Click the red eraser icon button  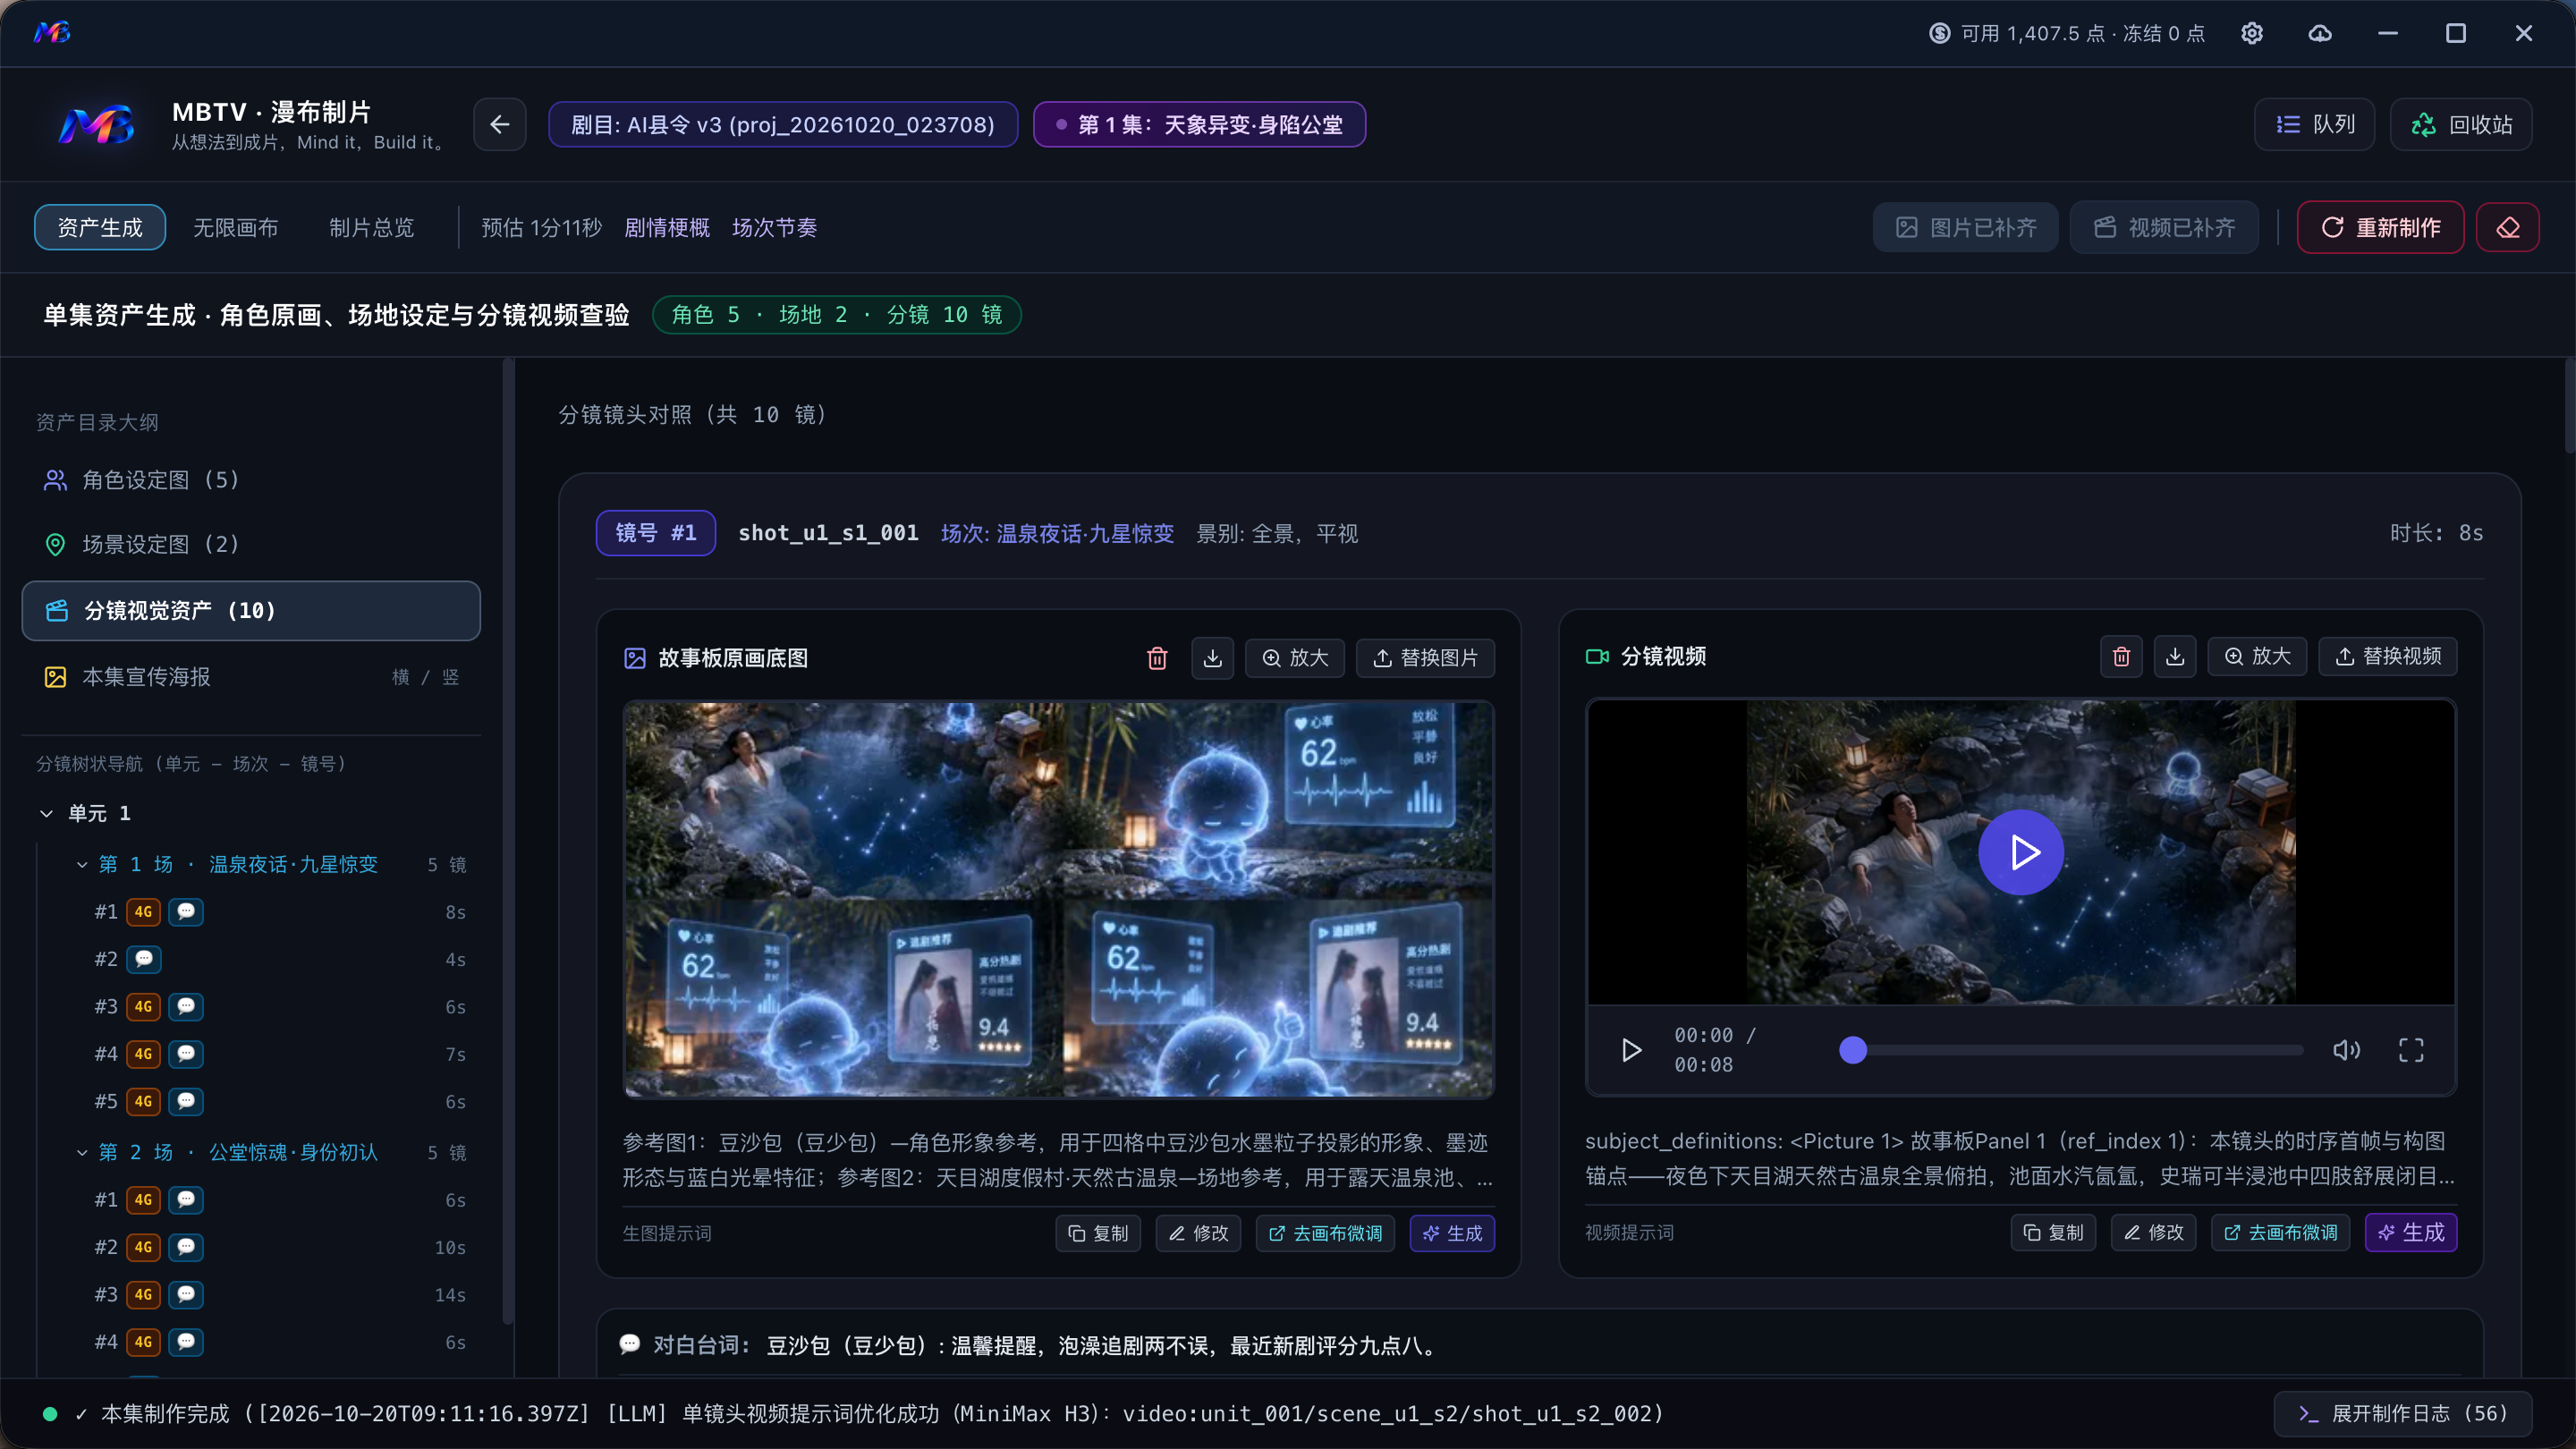tap(2507, 227)
